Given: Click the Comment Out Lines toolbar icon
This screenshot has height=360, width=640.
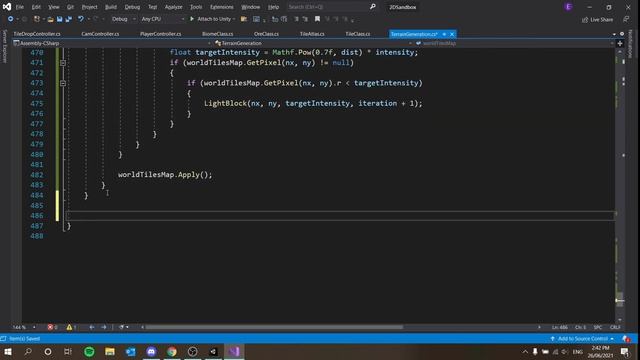Looking at the screenshot, I should coord(296,19).
